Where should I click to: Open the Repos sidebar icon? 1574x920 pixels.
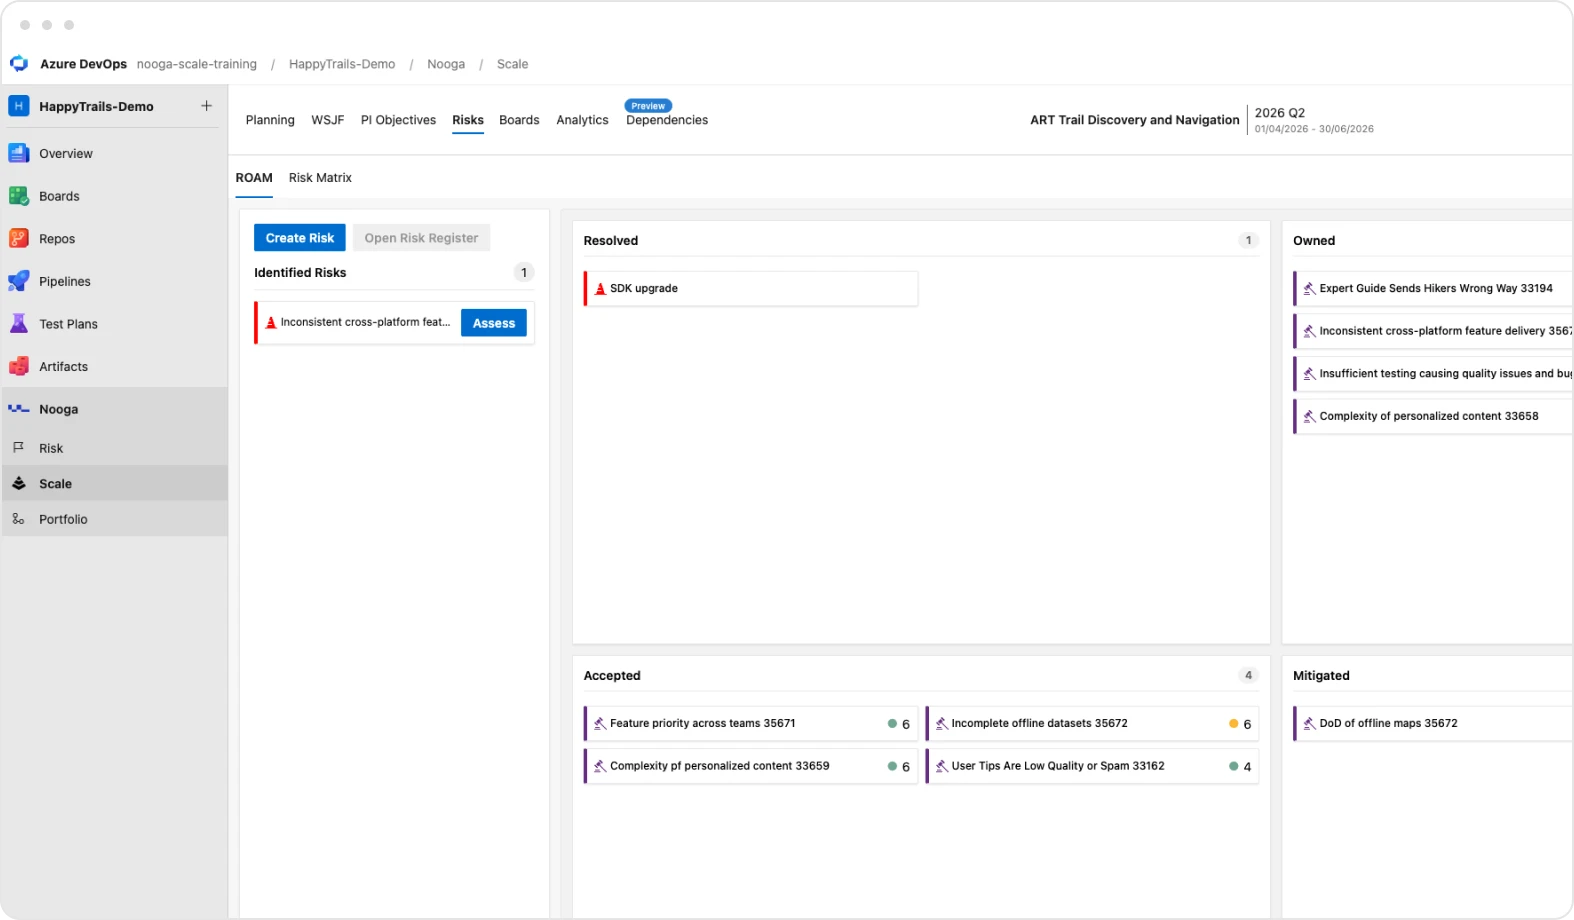coord(19,239)
